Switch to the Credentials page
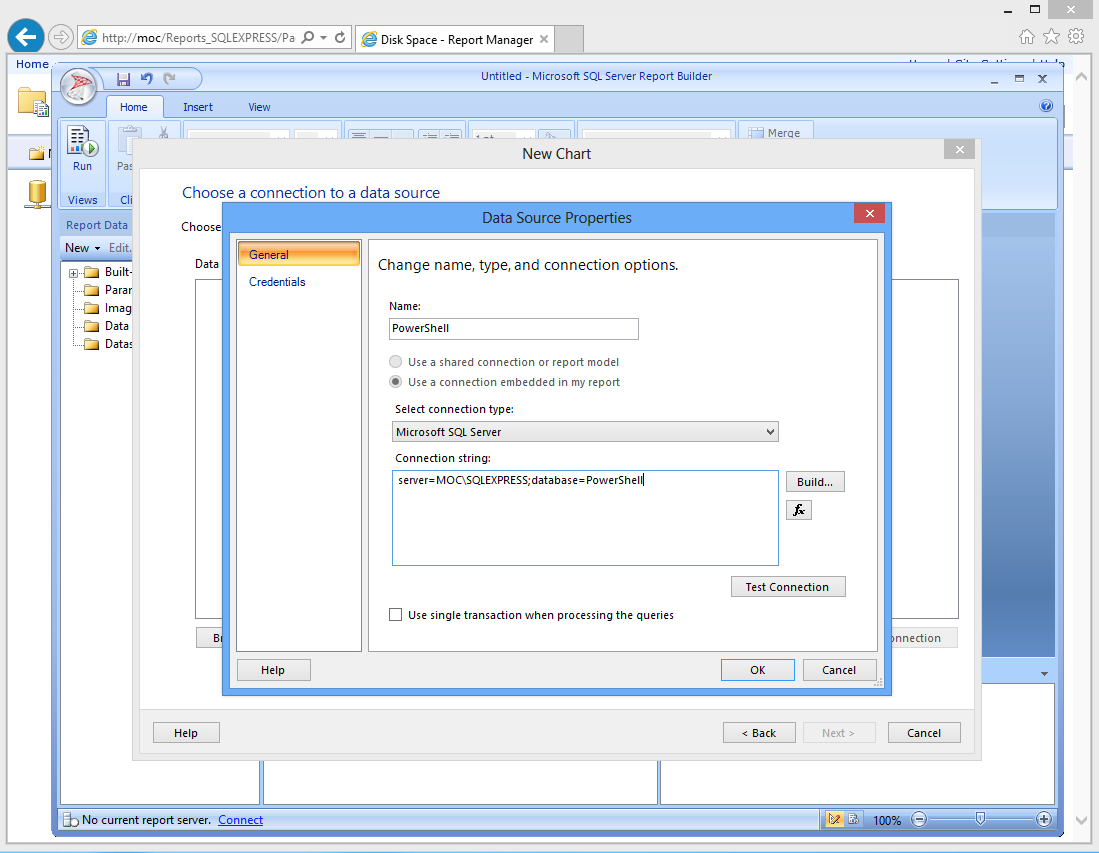The width and height of the screenshot is (1099, 853). 277,282
